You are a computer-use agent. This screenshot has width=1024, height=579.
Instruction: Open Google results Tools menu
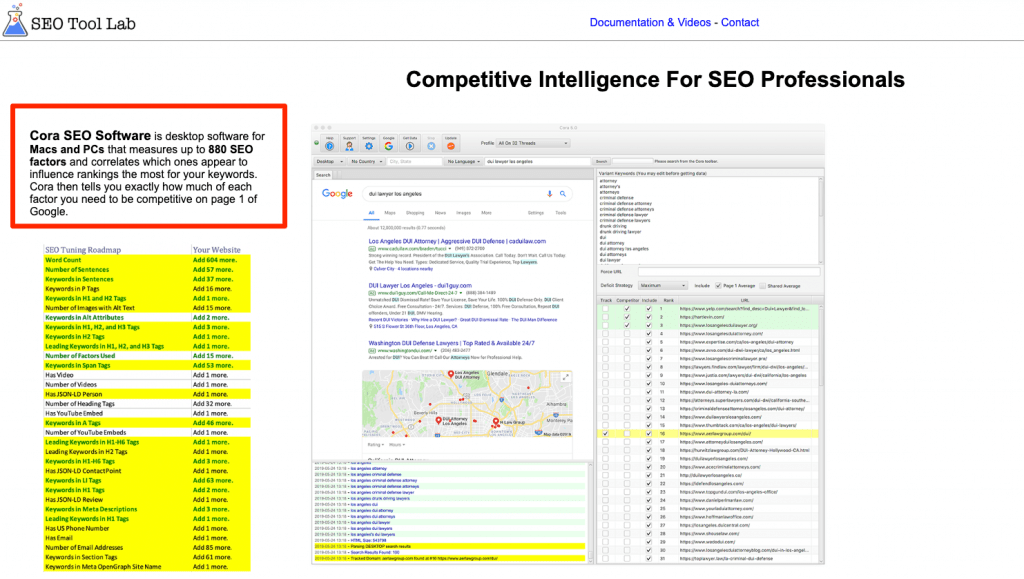tap(560, 213)
